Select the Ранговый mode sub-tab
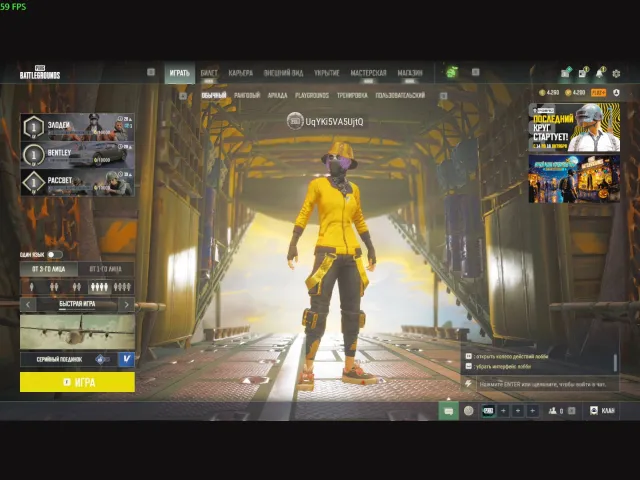 (x=247, y=96)
